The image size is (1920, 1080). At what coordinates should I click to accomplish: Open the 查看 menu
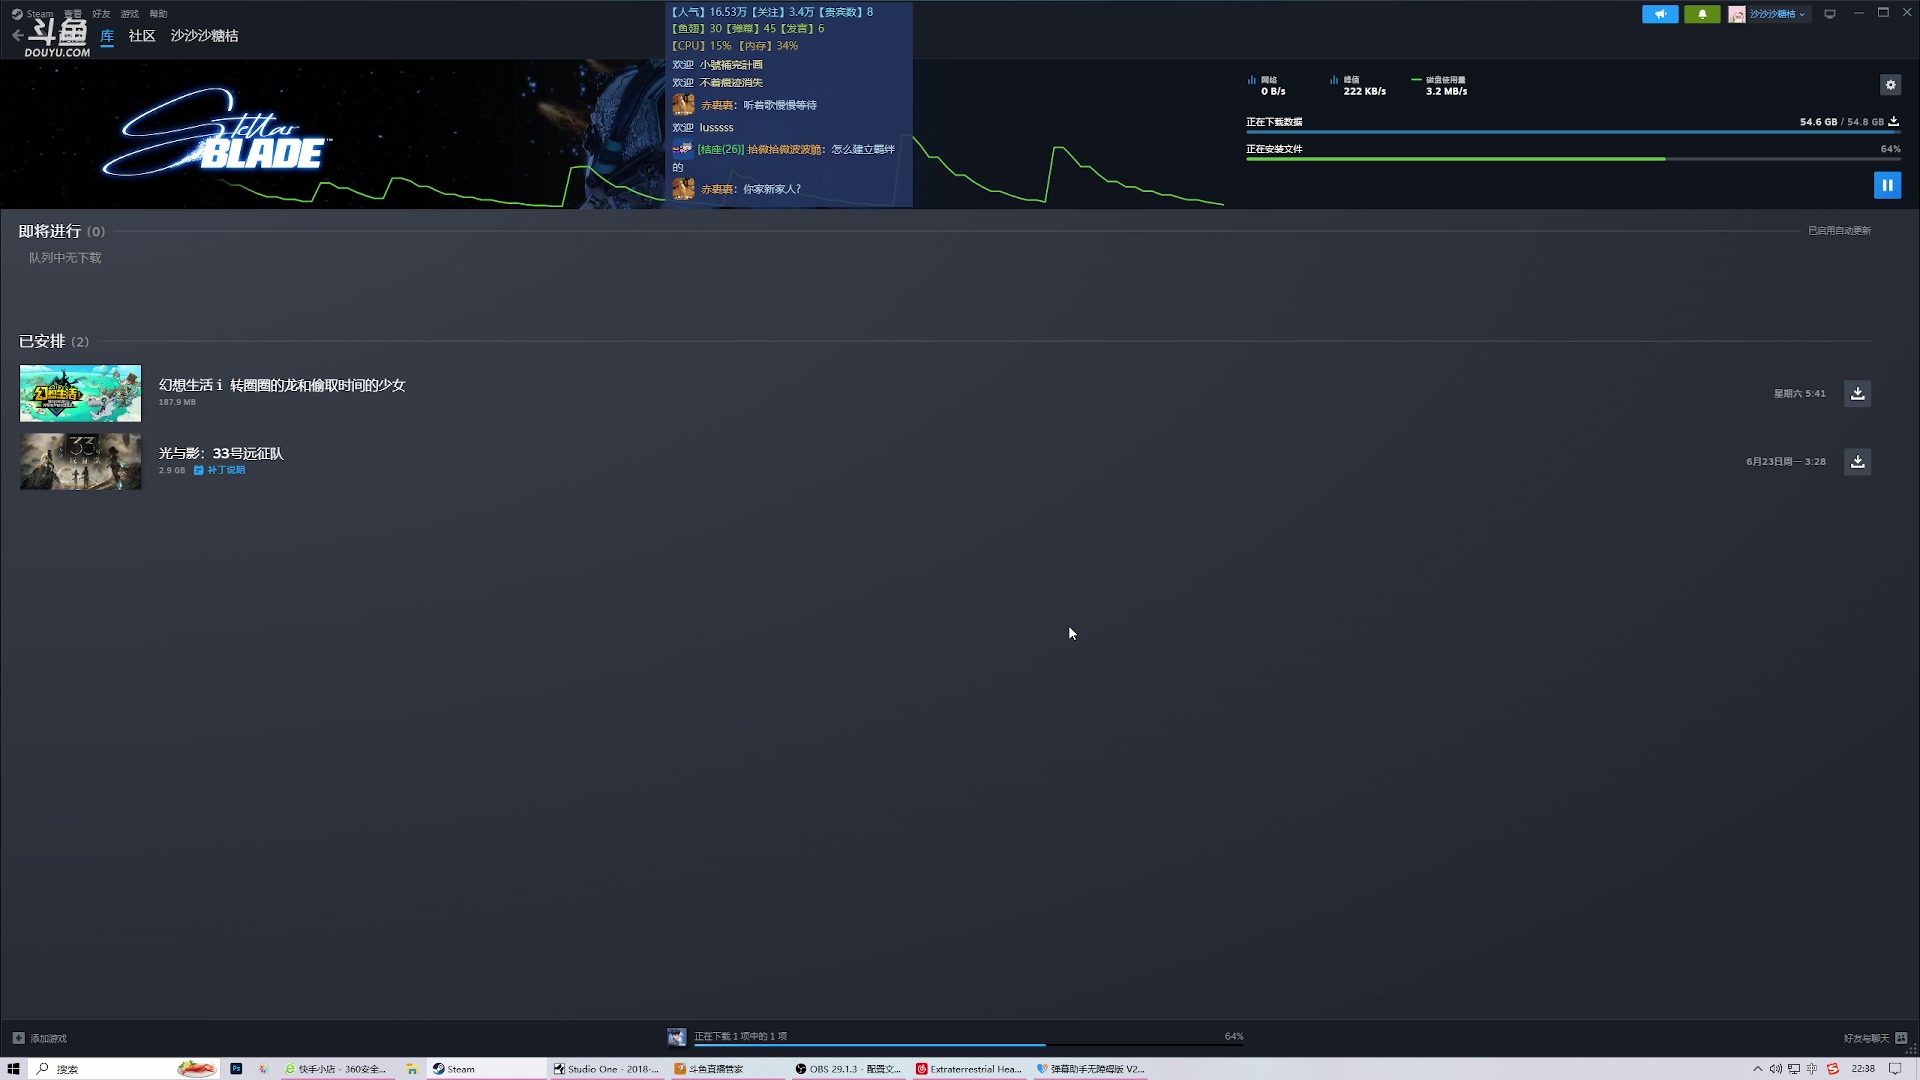point(73,14)
